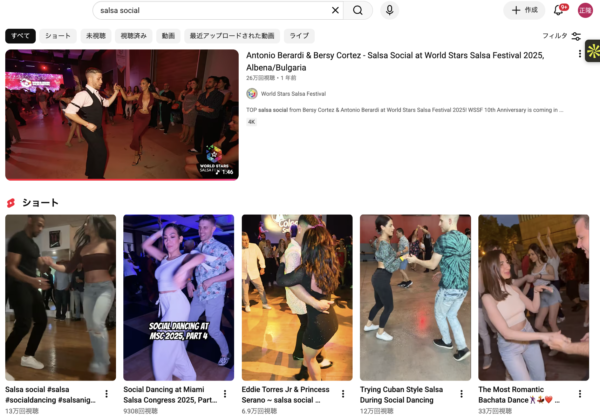Open the Antonio Berardi & Bersy Cortez video title
The width and height of the screenshot is (600, 418).
pyautogui.click(x=395, y=61)
